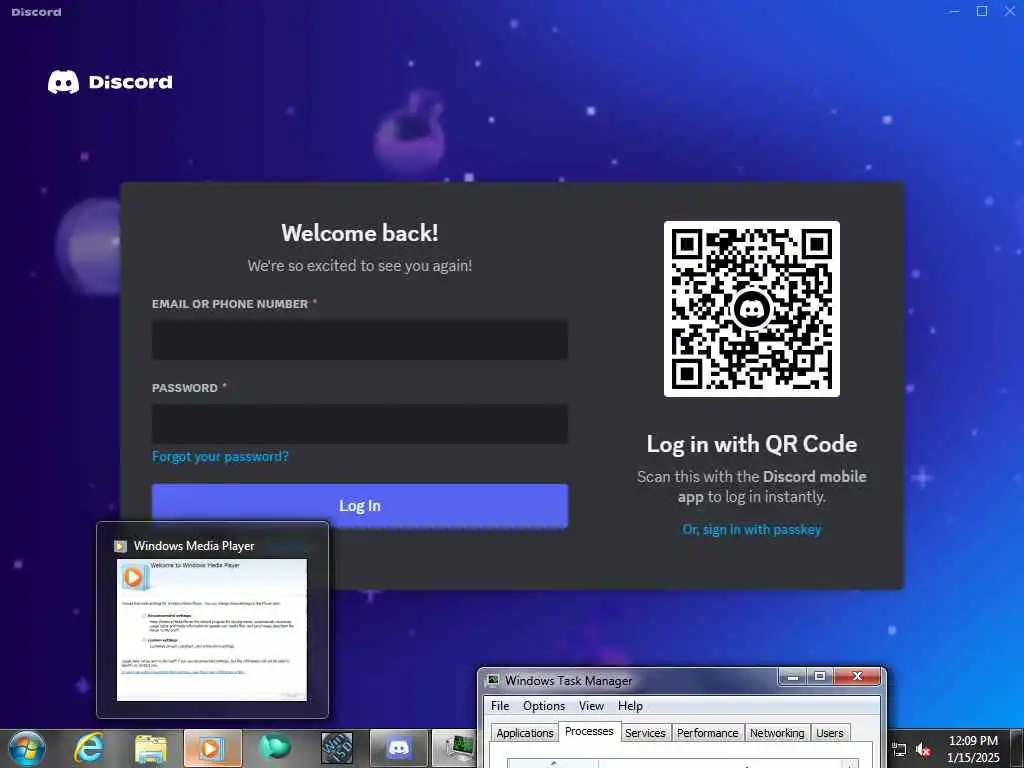Open the Forgot your password link
Screen dimensions: 1024x768
[220, 456]
